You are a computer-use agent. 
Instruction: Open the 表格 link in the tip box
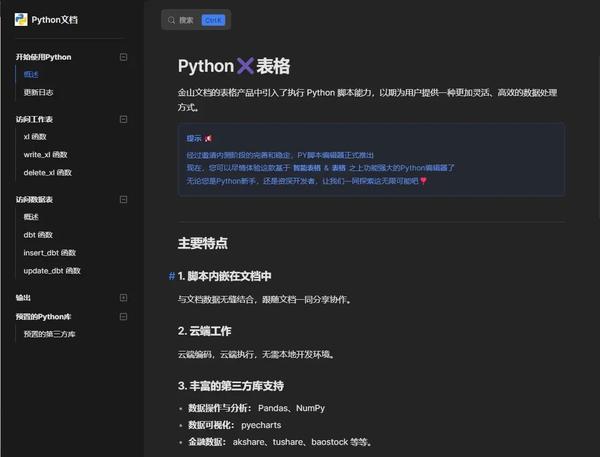coord(339,168)
